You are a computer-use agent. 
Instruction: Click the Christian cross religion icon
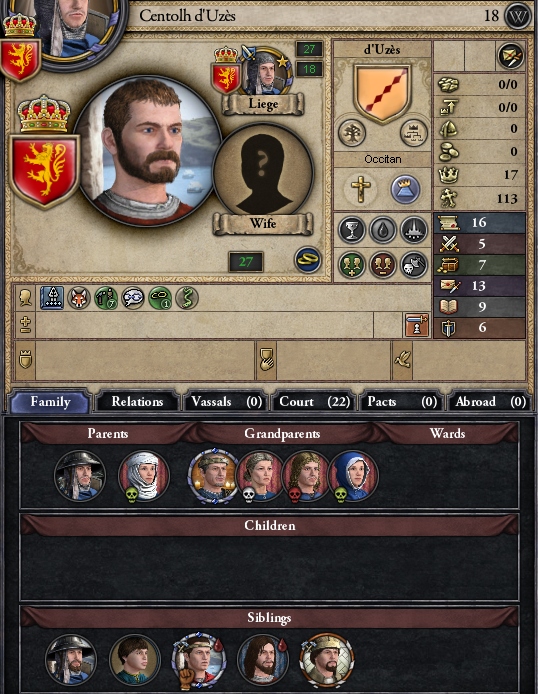pos(361,189)
